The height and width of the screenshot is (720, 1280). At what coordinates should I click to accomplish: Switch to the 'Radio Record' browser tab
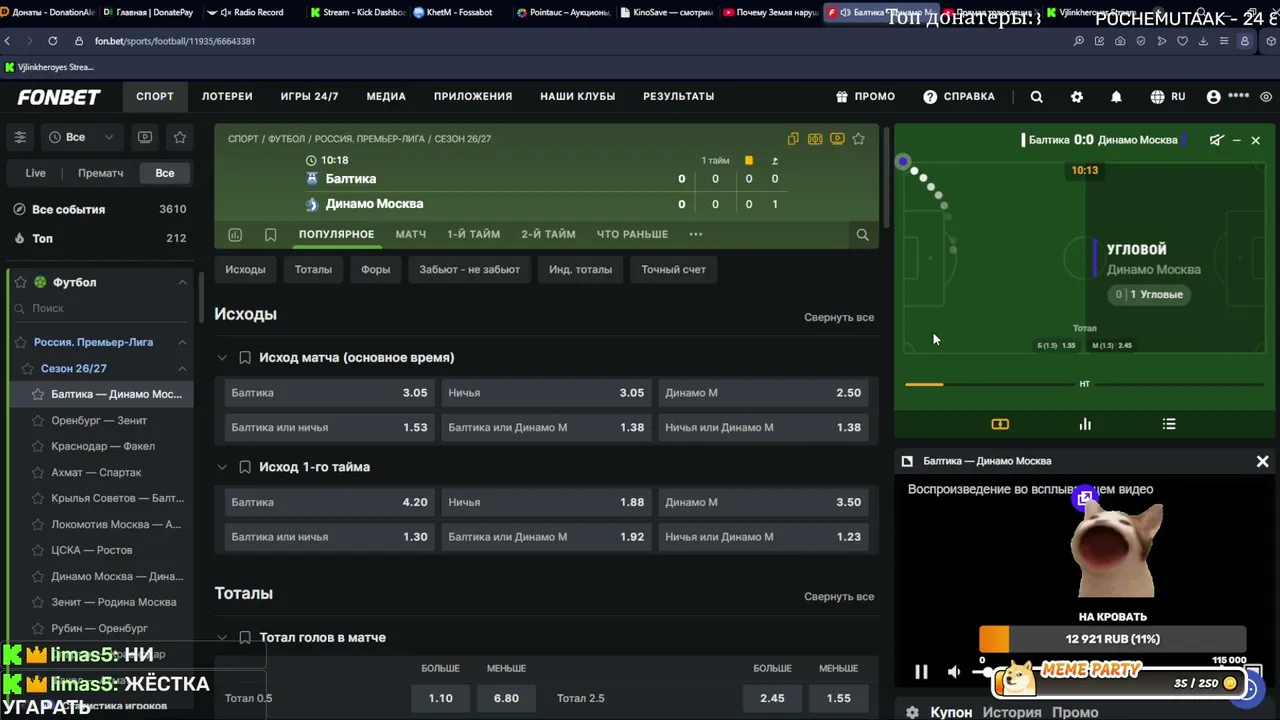click(x=252, y=12)
